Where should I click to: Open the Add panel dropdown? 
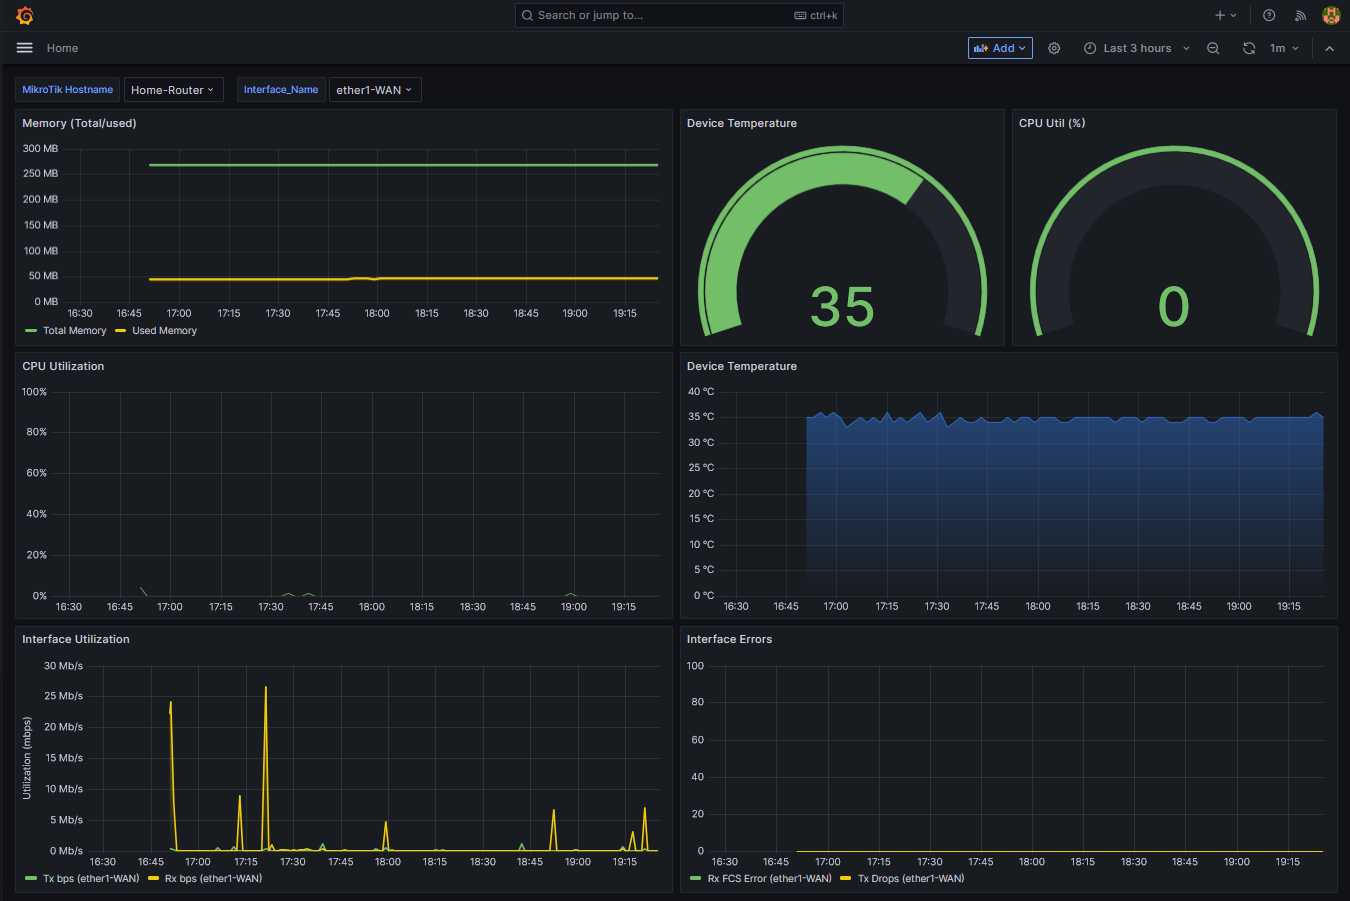(1000, 48)
